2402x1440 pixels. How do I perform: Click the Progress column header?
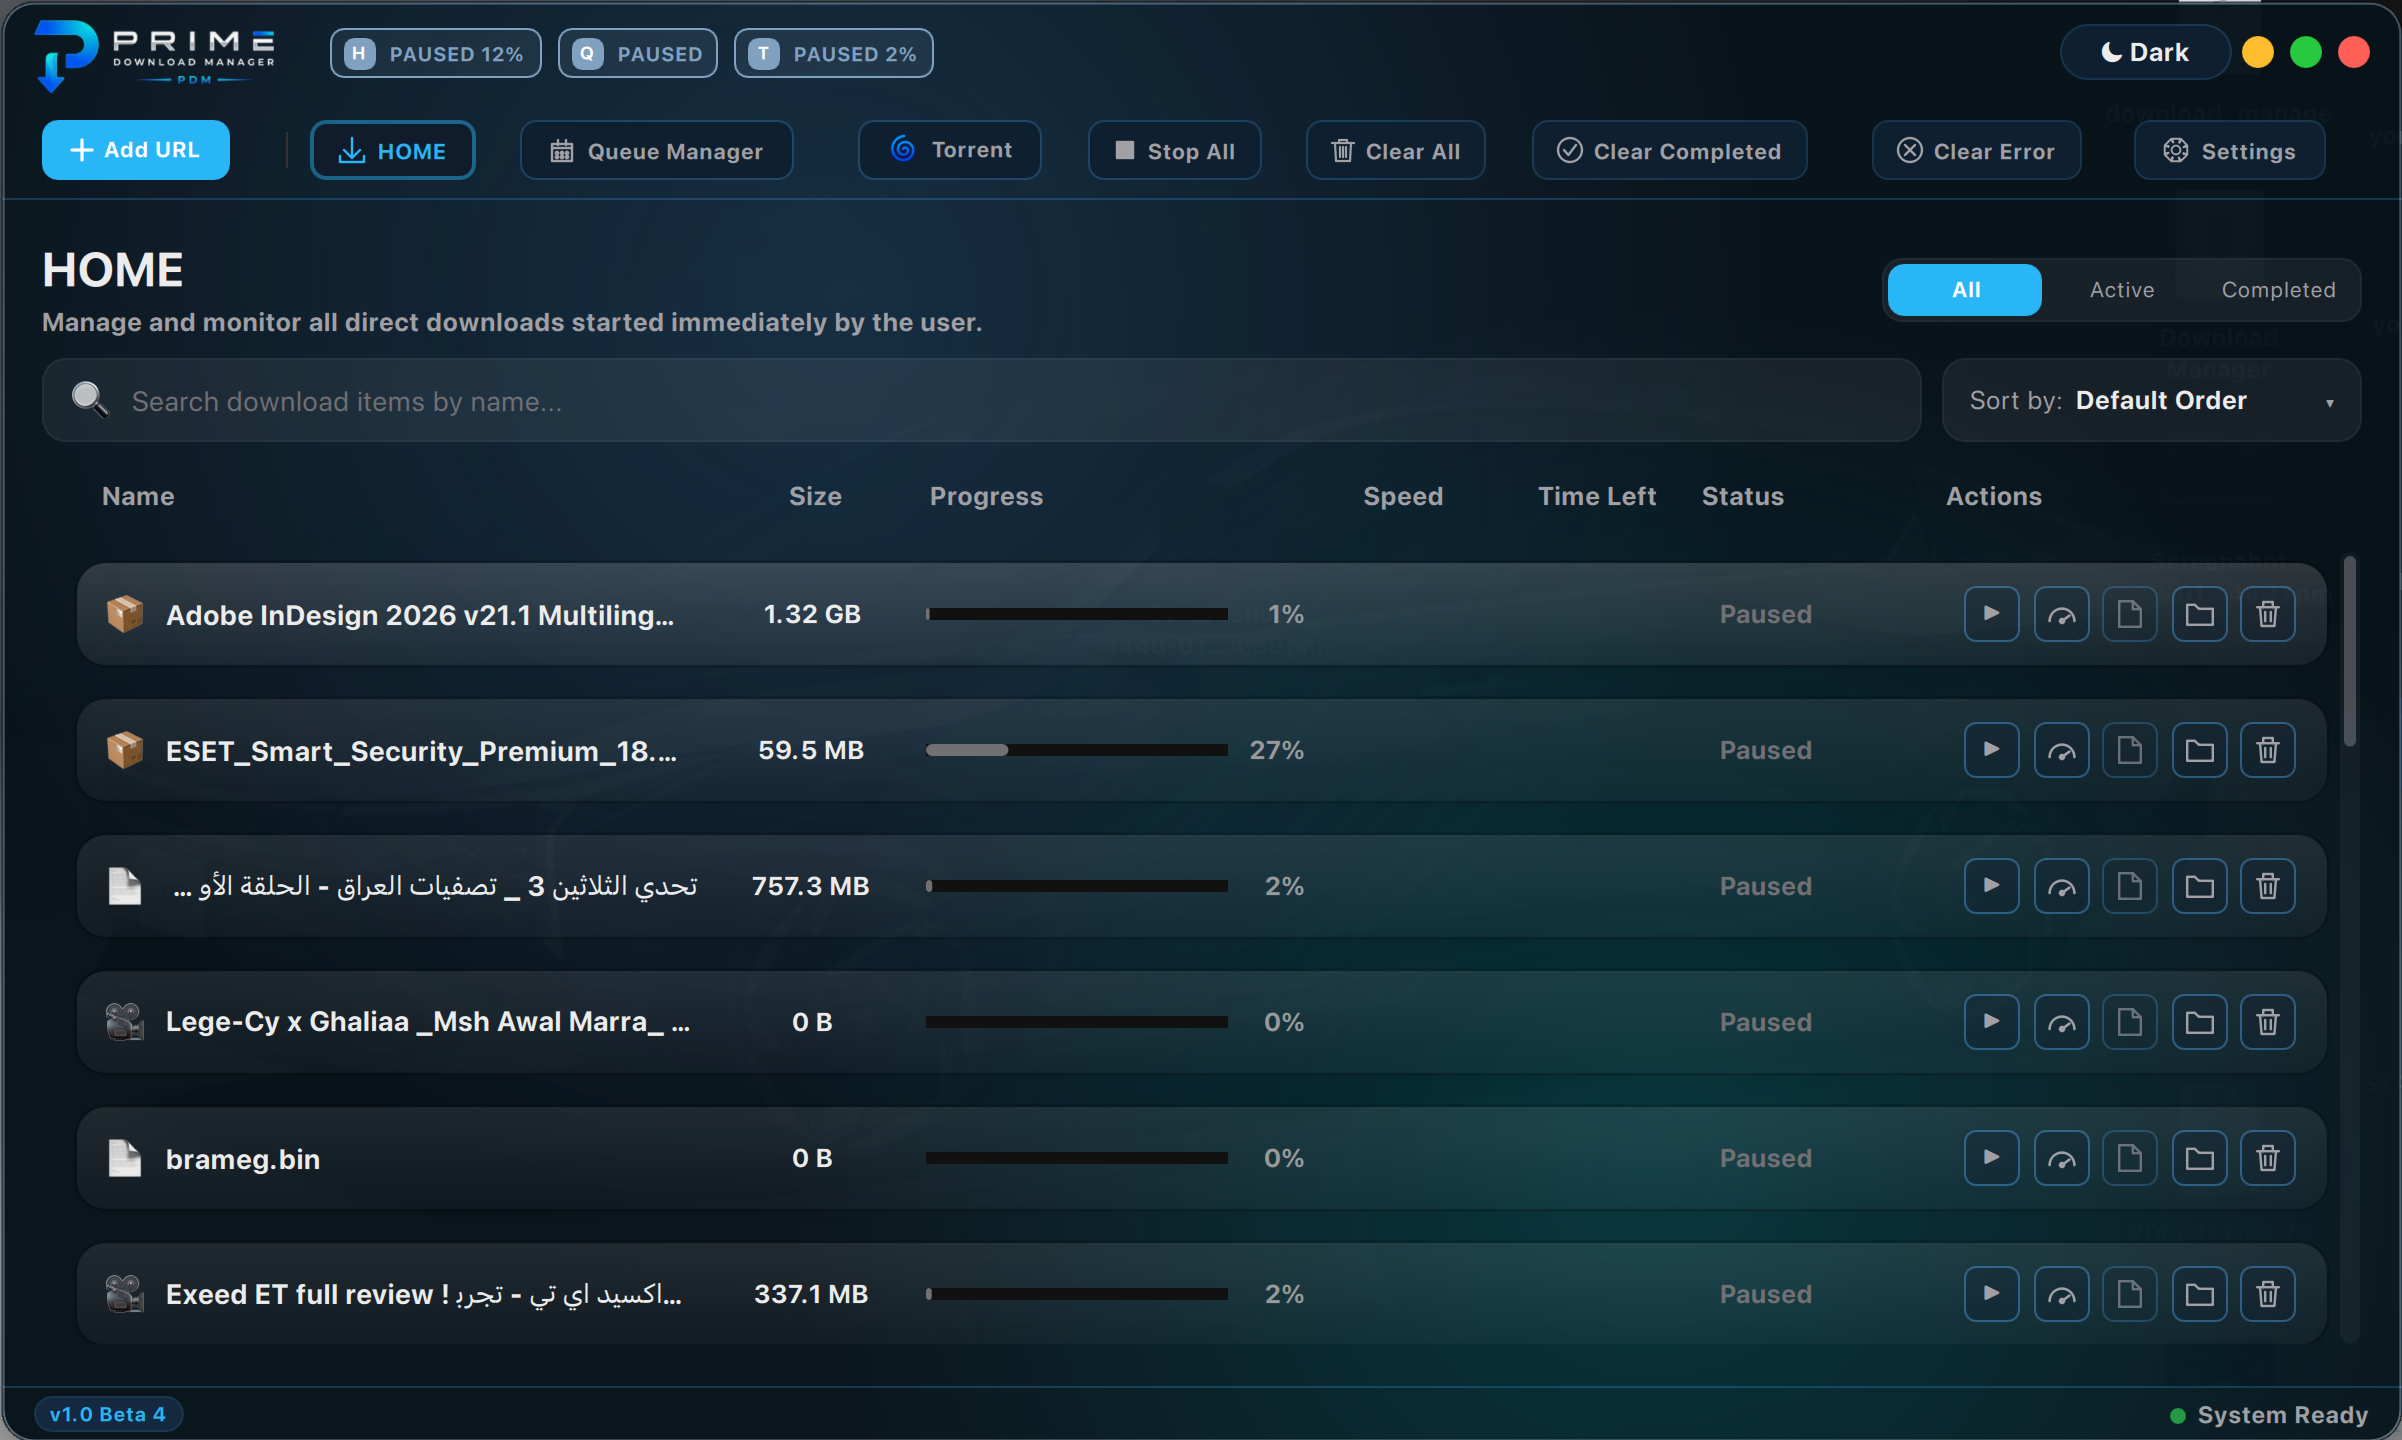click(x=986, y=496)
